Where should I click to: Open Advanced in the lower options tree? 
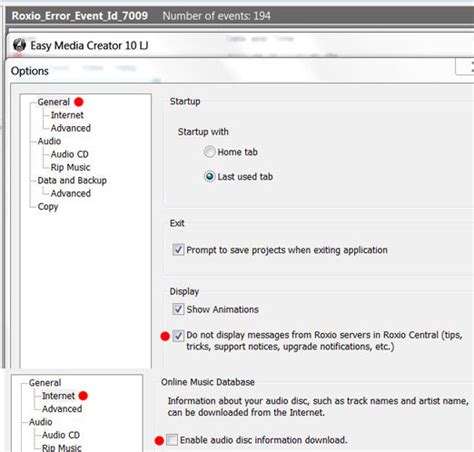coord(62,409)
